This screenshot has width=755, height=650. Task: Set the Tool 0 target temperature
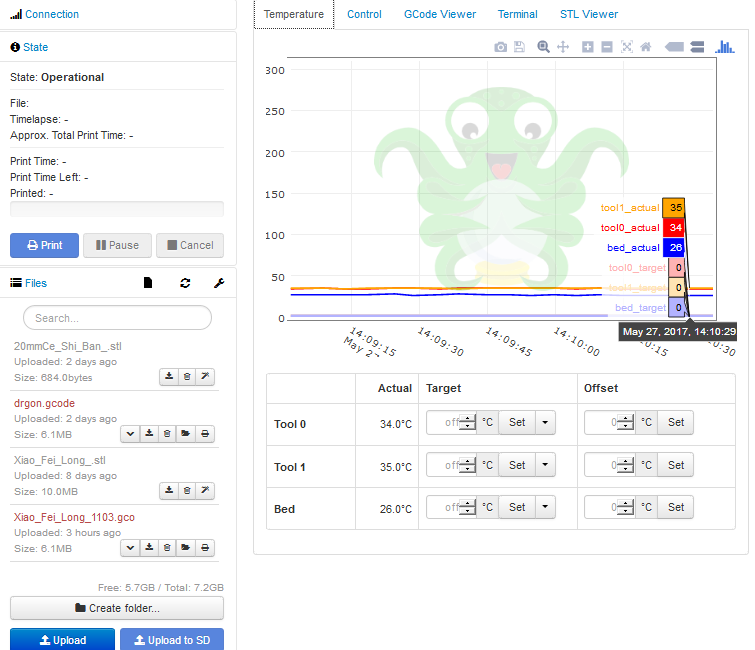[x=517, y=422]
